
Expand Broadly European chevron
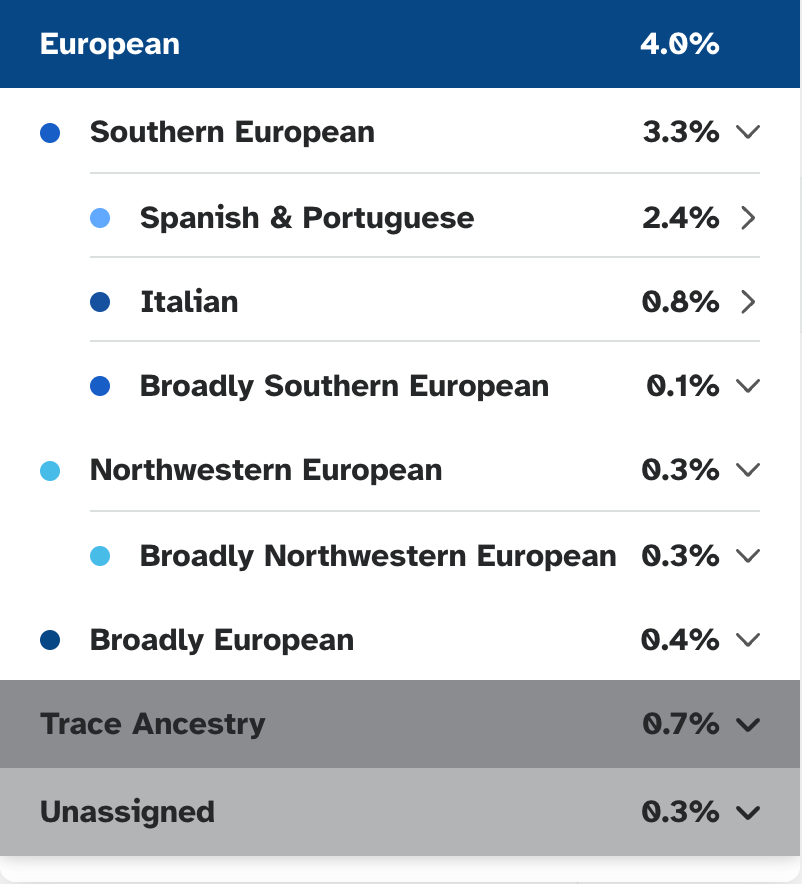click(x=748, y=640)
